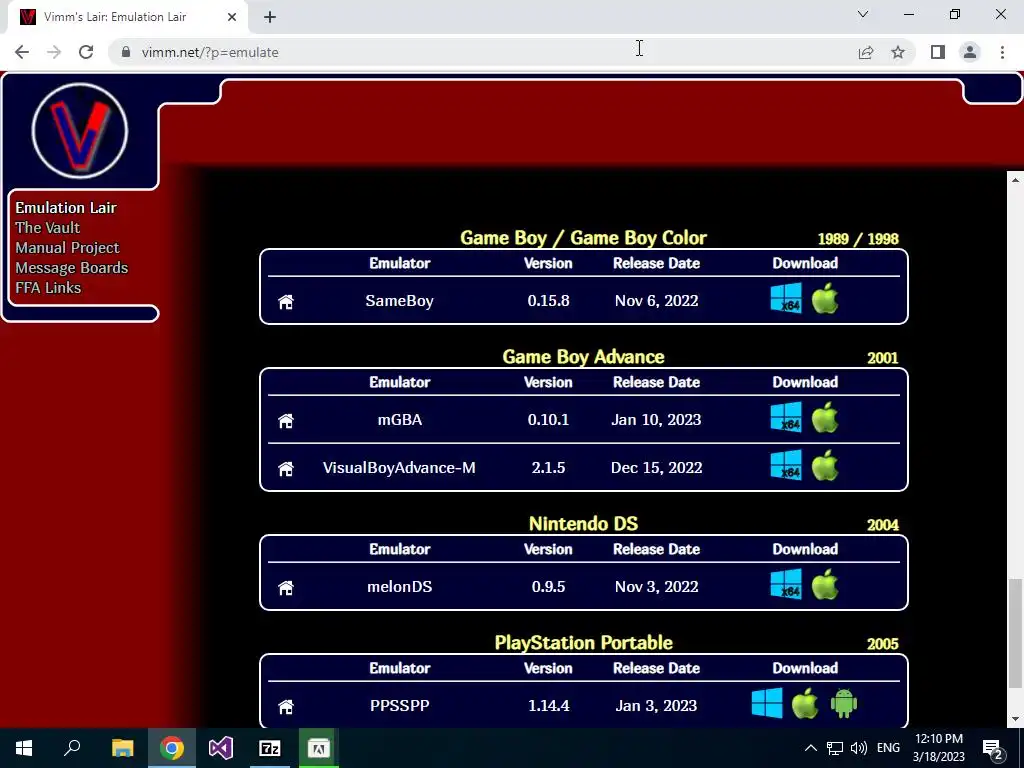
Task: Download mGBA macOS Apple icon
Action: tap(825, 417)
